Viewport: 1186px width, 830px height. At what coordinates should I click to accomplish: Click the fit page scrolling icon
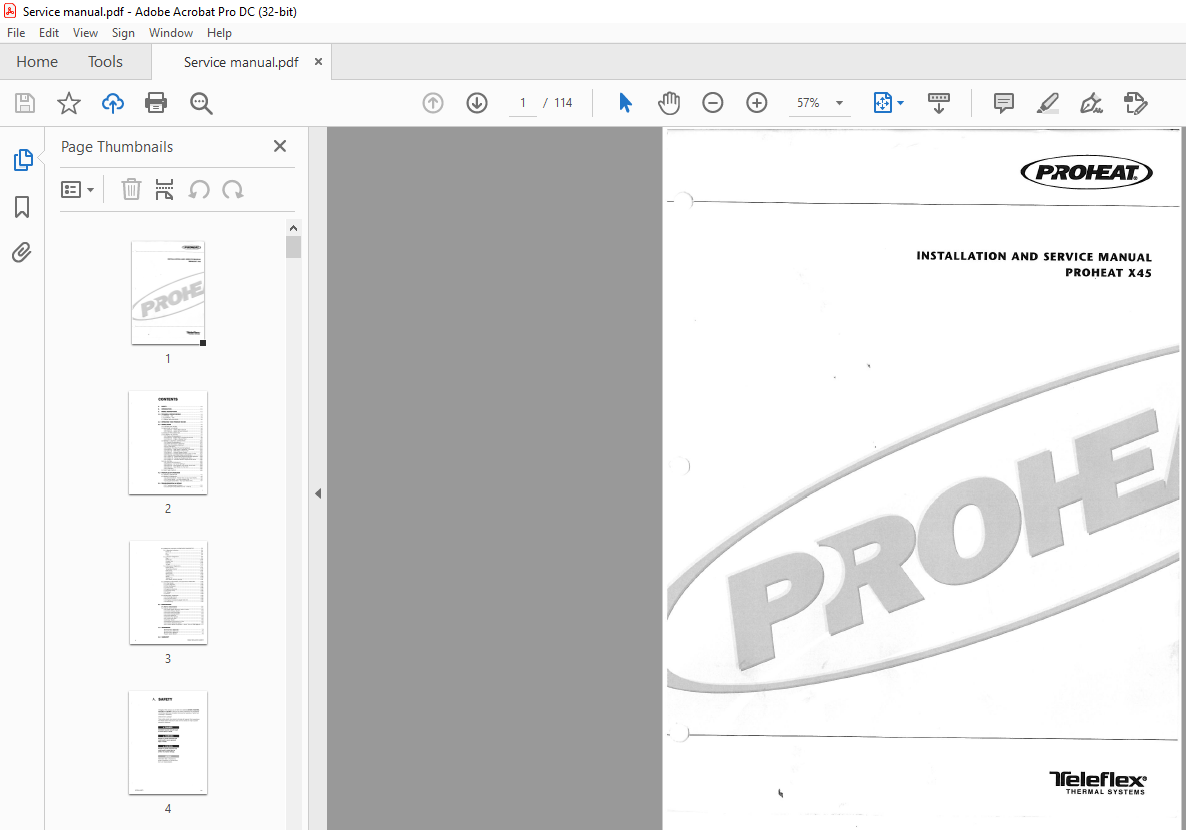883,103
